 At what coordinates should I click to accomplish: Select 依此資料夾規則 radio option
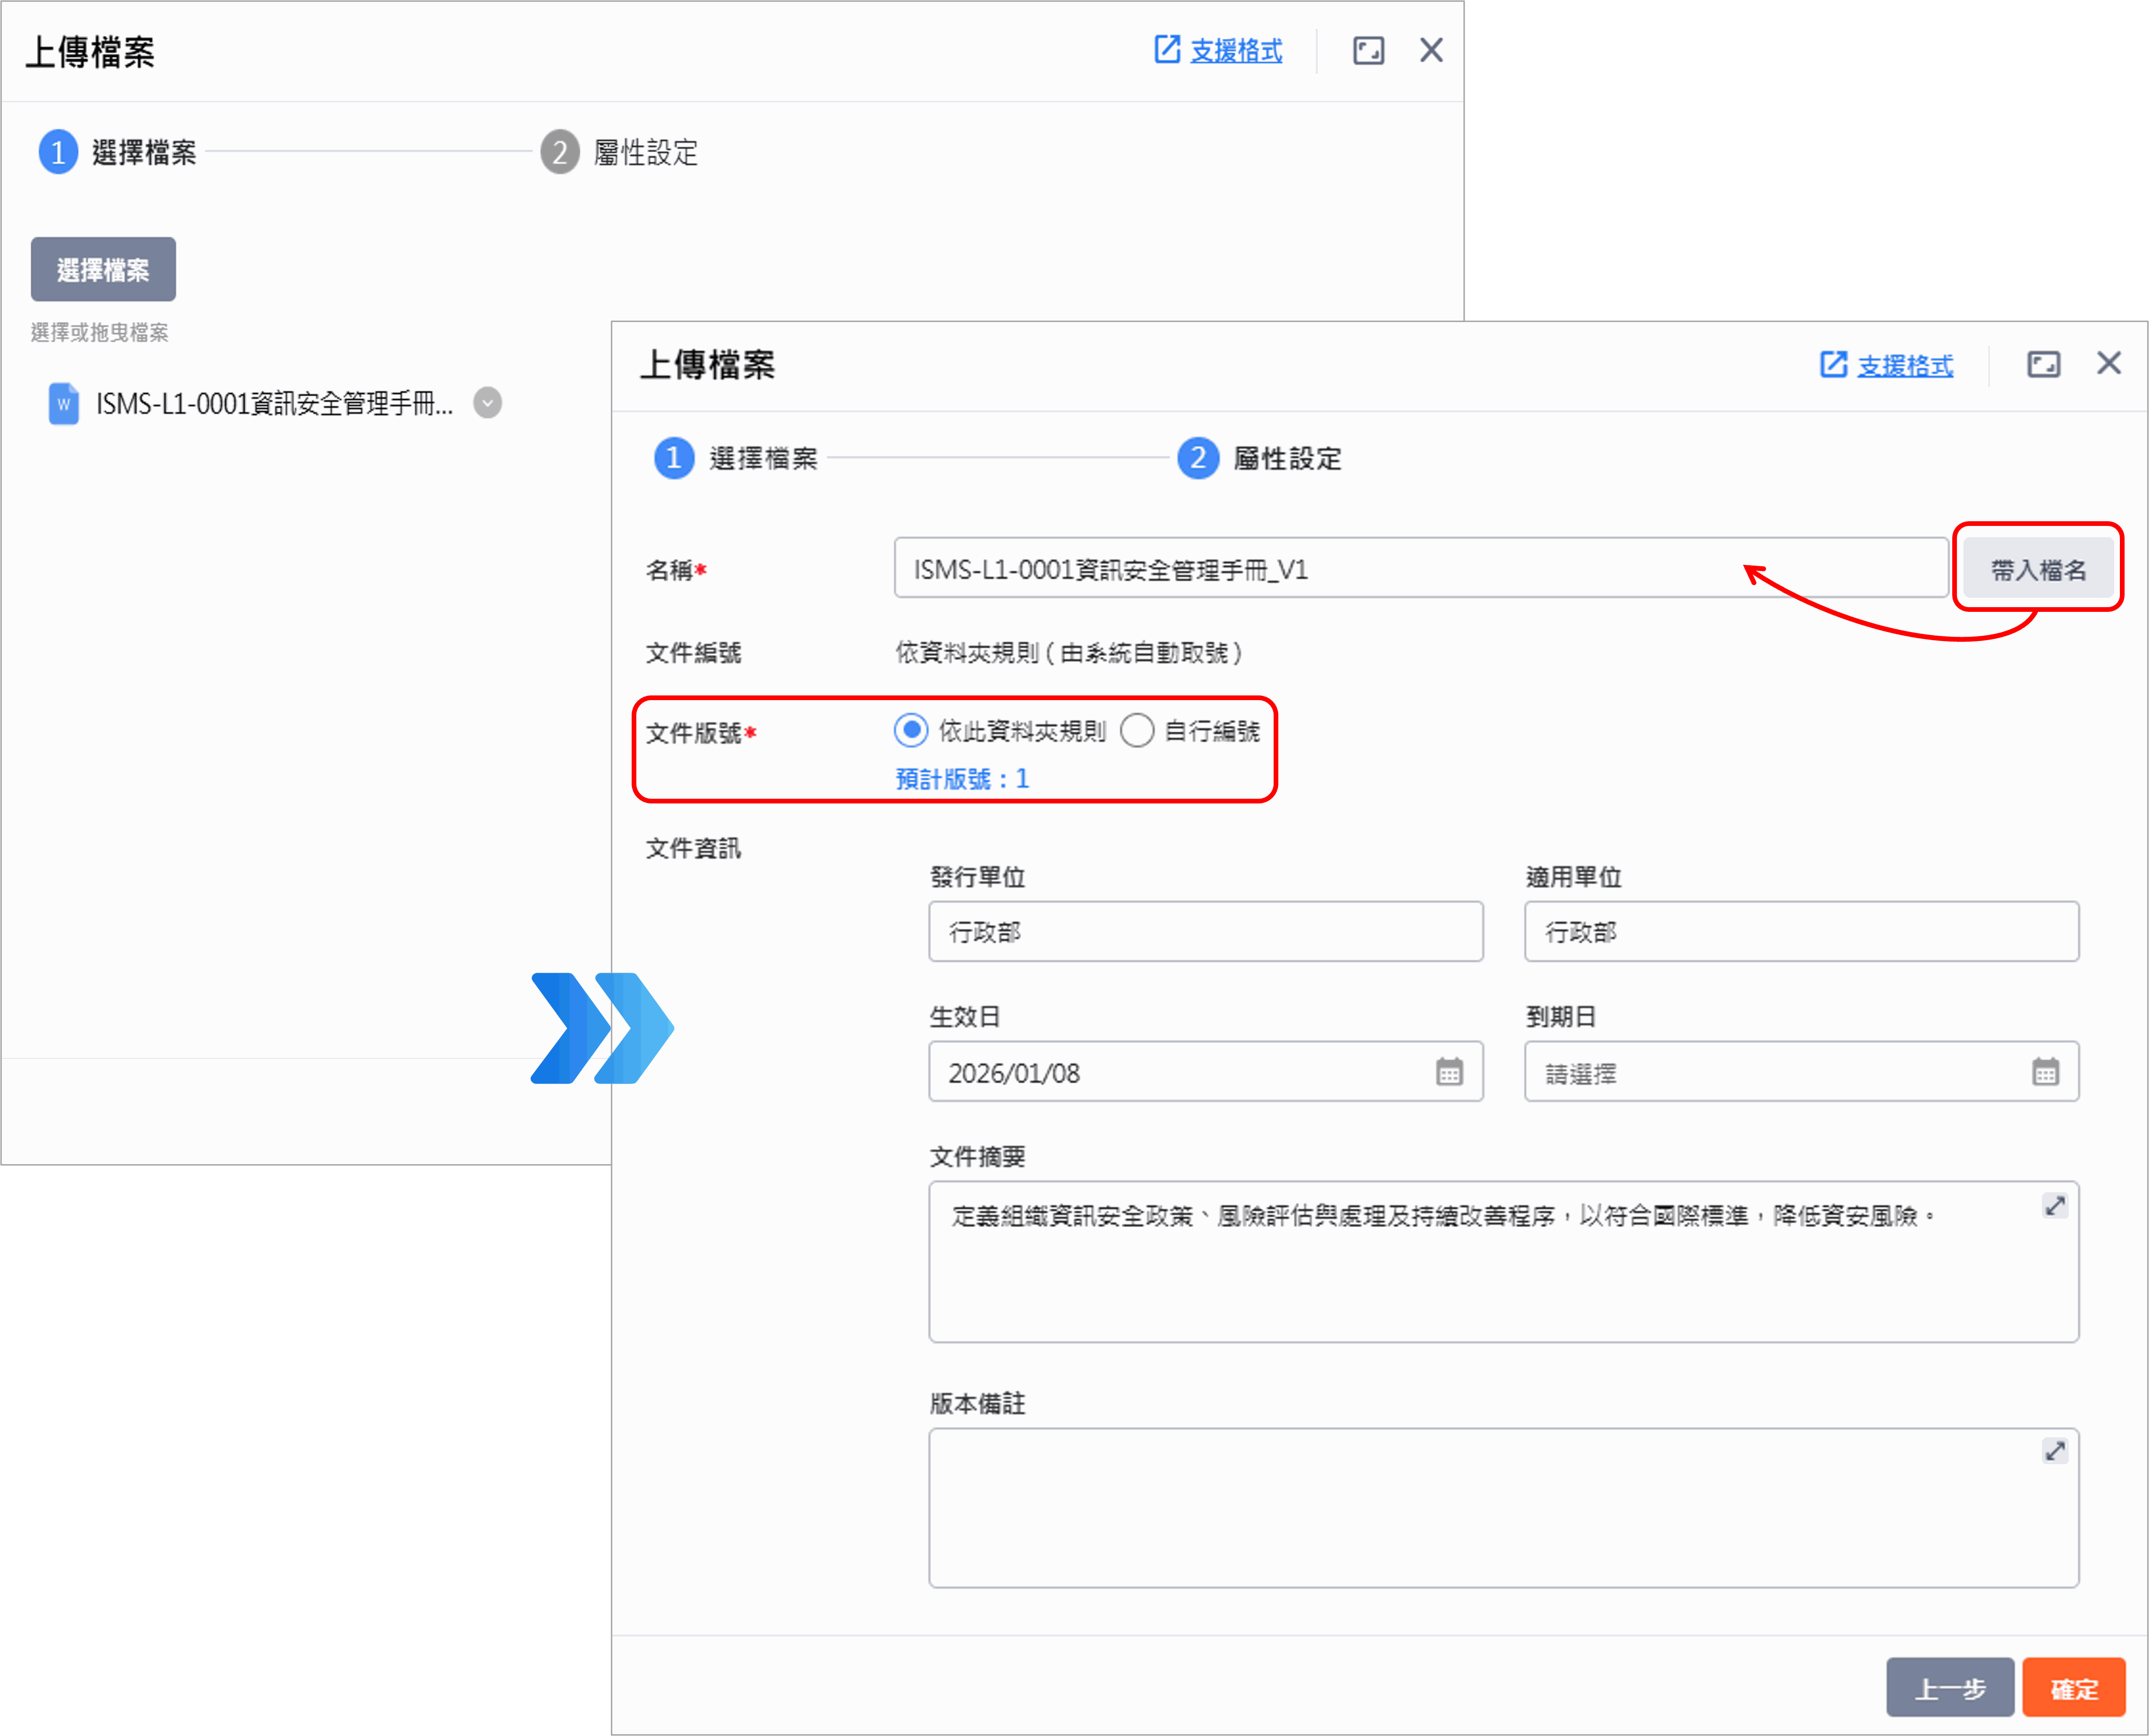(911, 731)
